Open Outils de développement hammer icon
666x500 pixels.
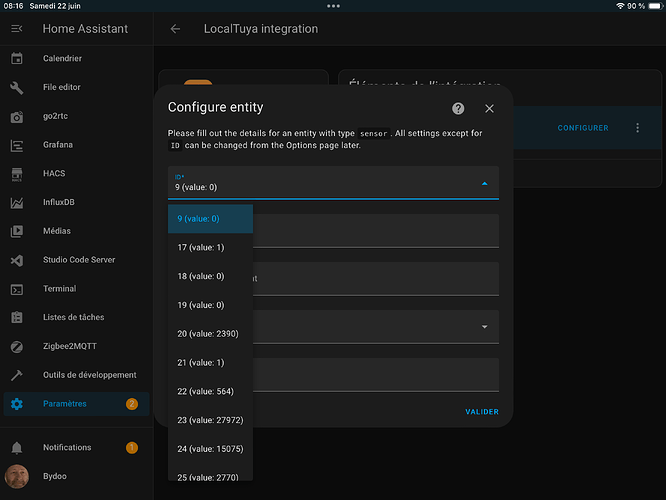click(17, 375)
